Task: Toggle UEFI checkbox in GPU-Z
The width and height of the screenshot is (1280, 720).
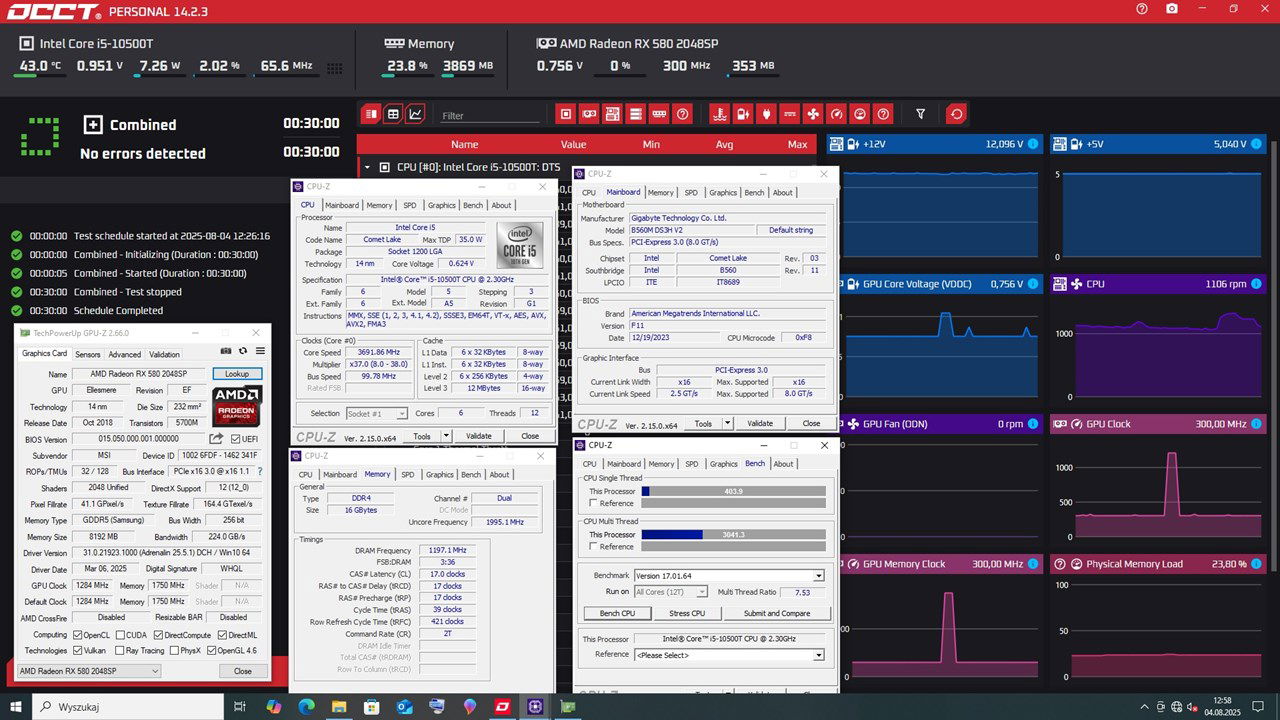Action: (x=236, y=439)
